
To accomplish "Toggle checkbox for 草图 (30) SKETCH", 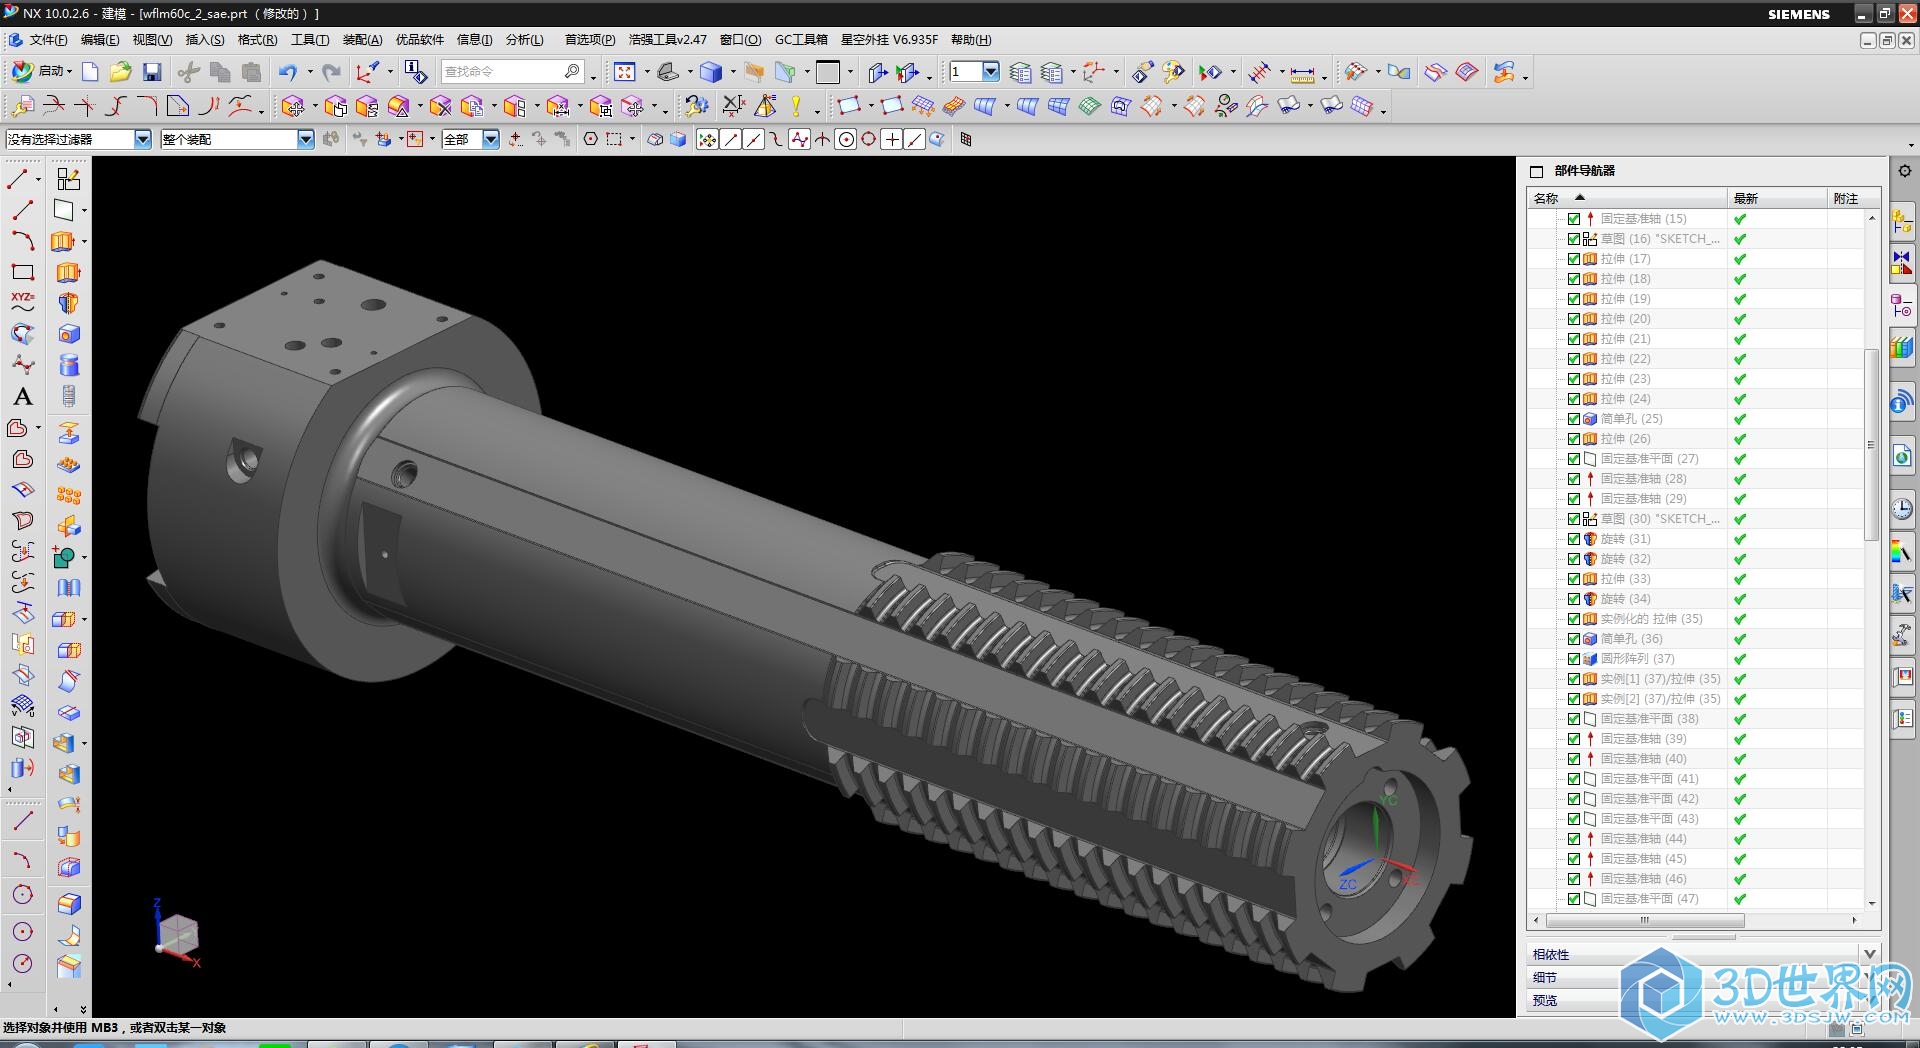I will coord(1574,519).
